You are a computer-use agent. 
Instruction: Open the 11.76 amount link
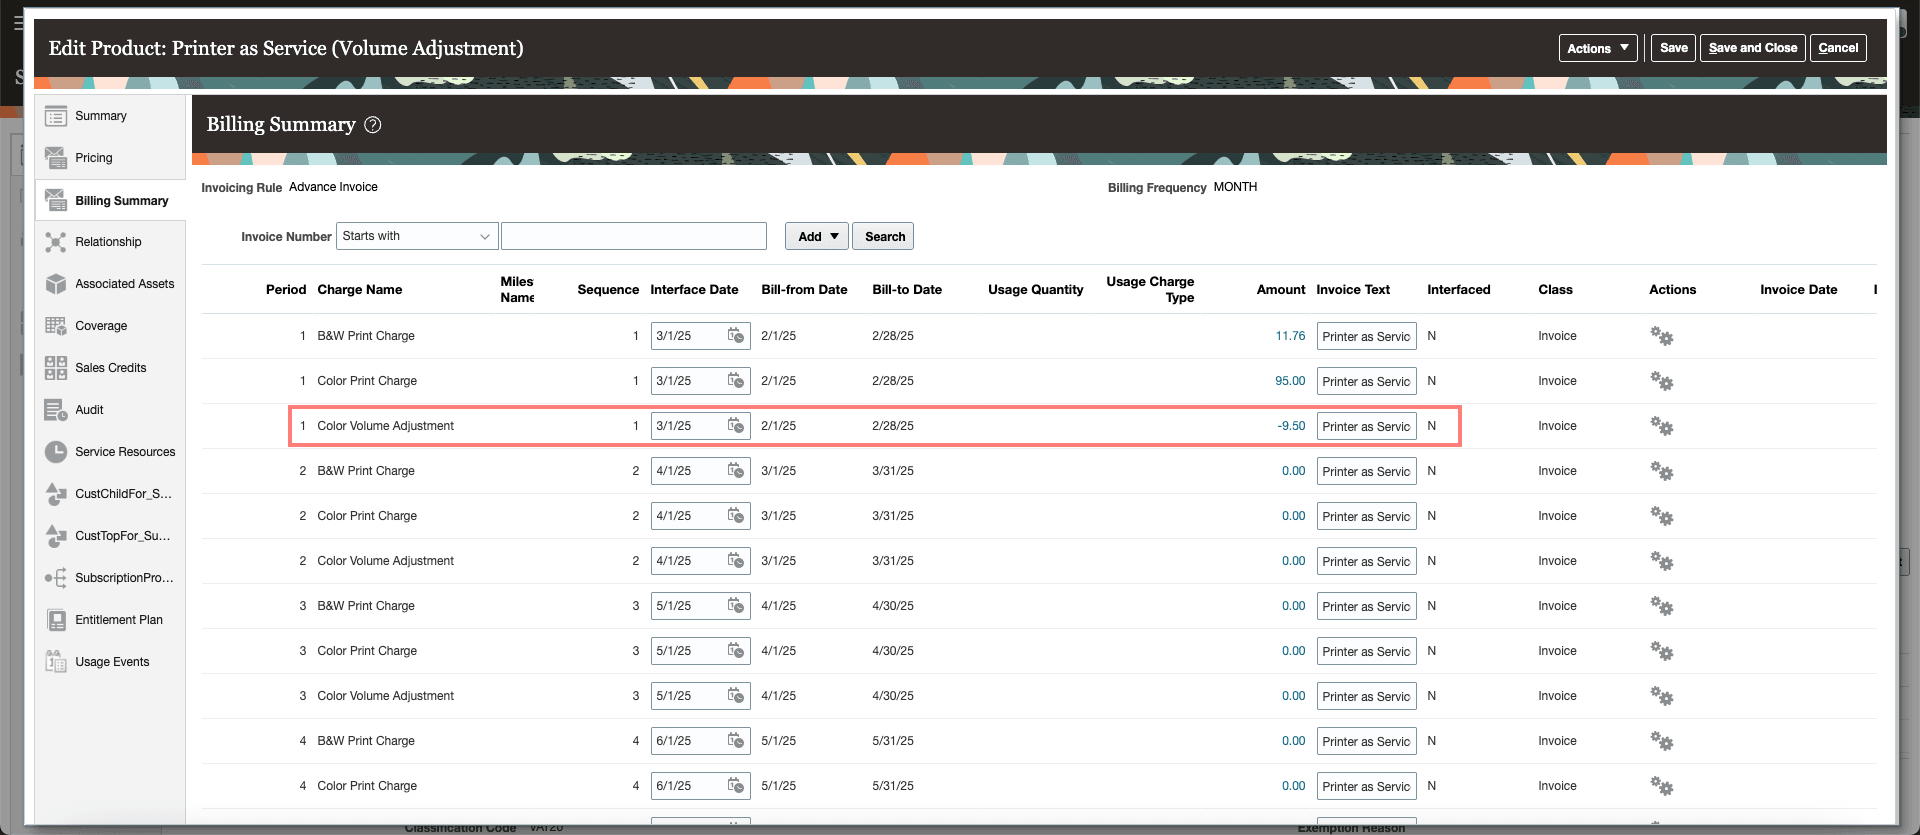point(1290,336)
